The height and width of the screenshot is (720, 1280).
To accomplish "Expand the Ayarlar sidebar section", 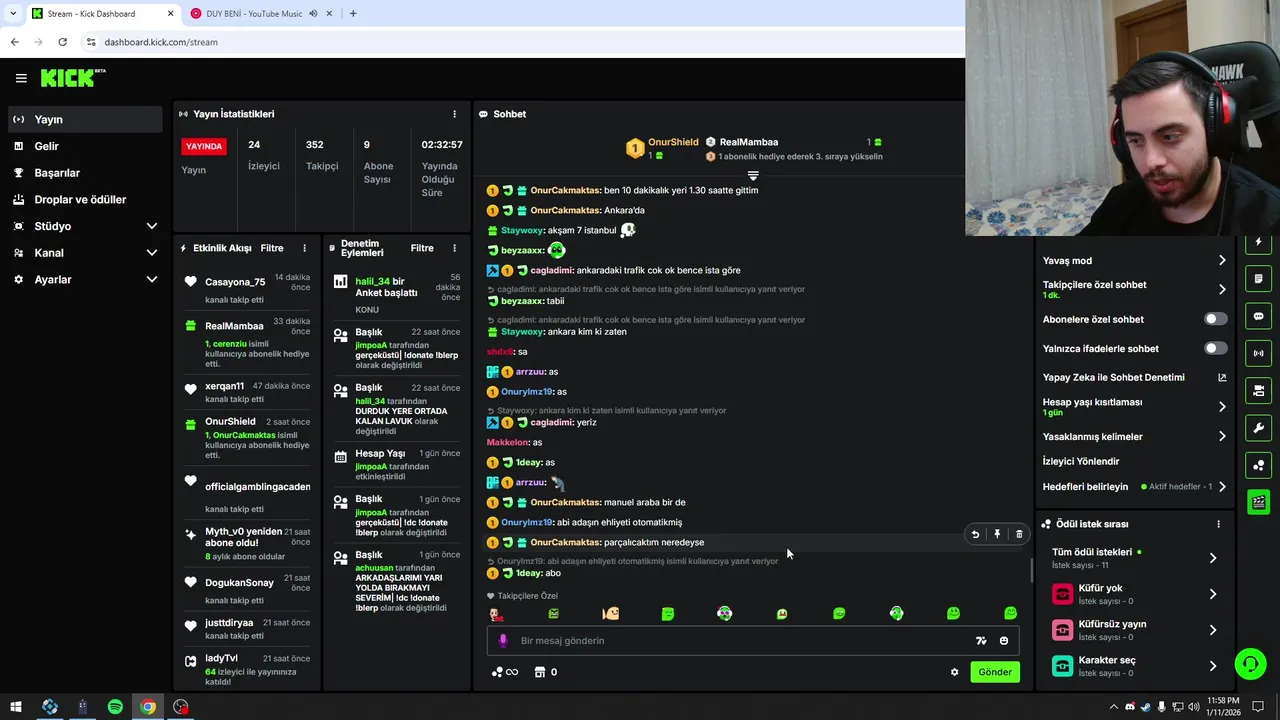I will tap(152, 280).
